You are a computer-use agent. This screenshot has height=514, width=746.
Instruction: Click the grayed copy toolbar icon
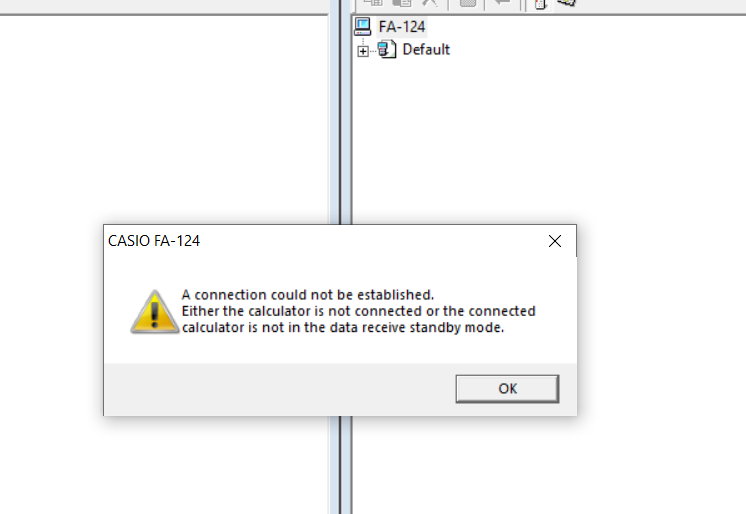tap(373, 3)
